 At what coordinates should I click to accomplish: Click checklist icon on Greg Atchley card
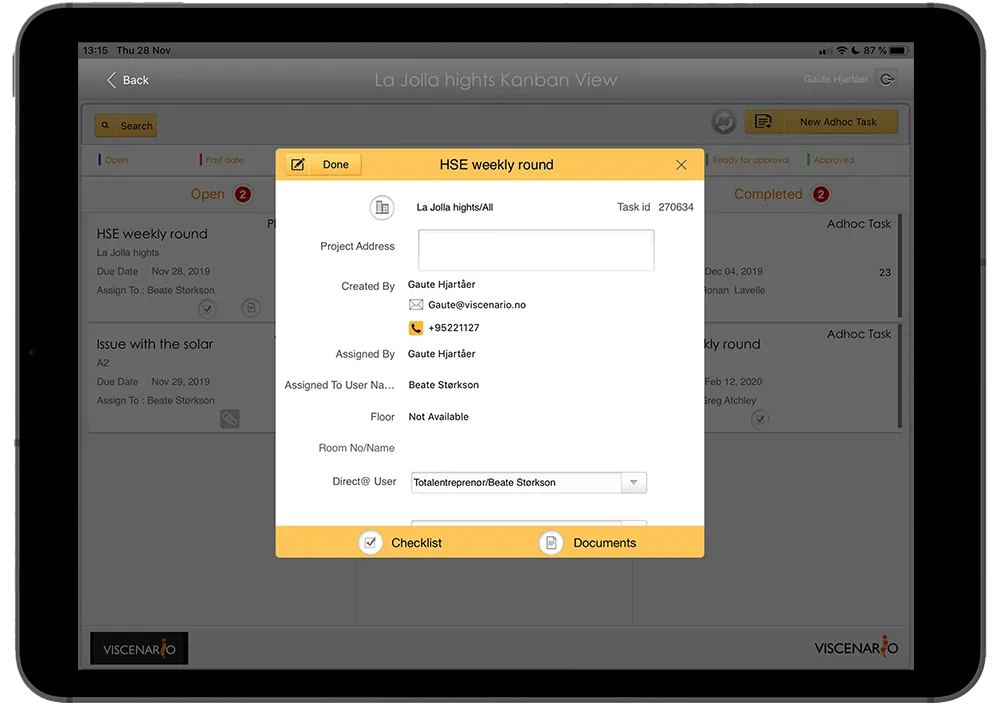coord(759,419)
